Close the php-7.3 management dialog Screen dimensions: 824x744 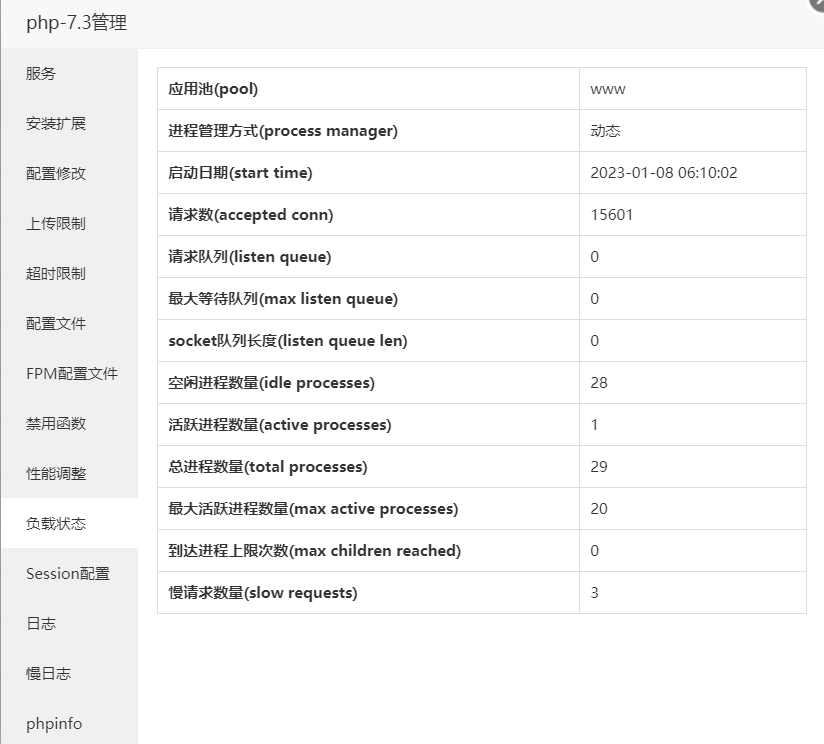coord(818,3)
